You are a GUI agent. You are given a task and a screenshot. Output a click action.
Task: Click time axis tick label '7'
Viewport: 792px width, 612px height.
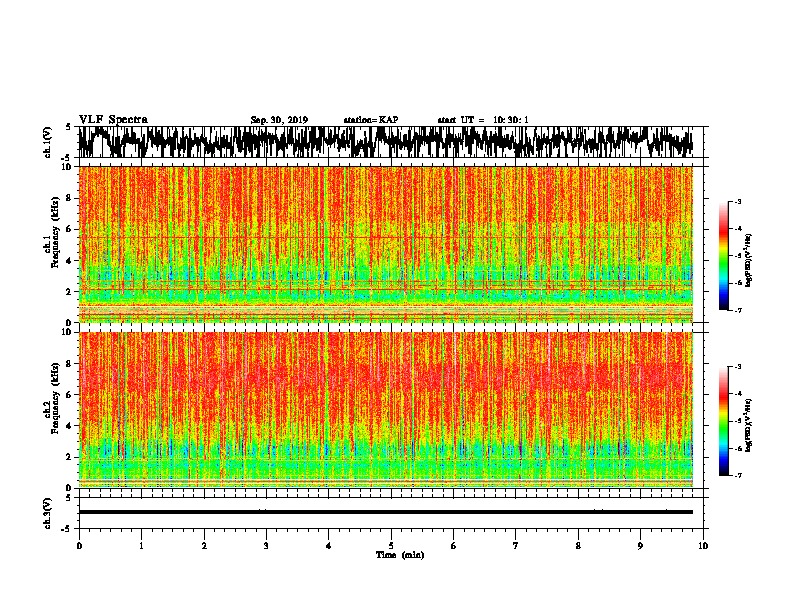pos(516,545)
